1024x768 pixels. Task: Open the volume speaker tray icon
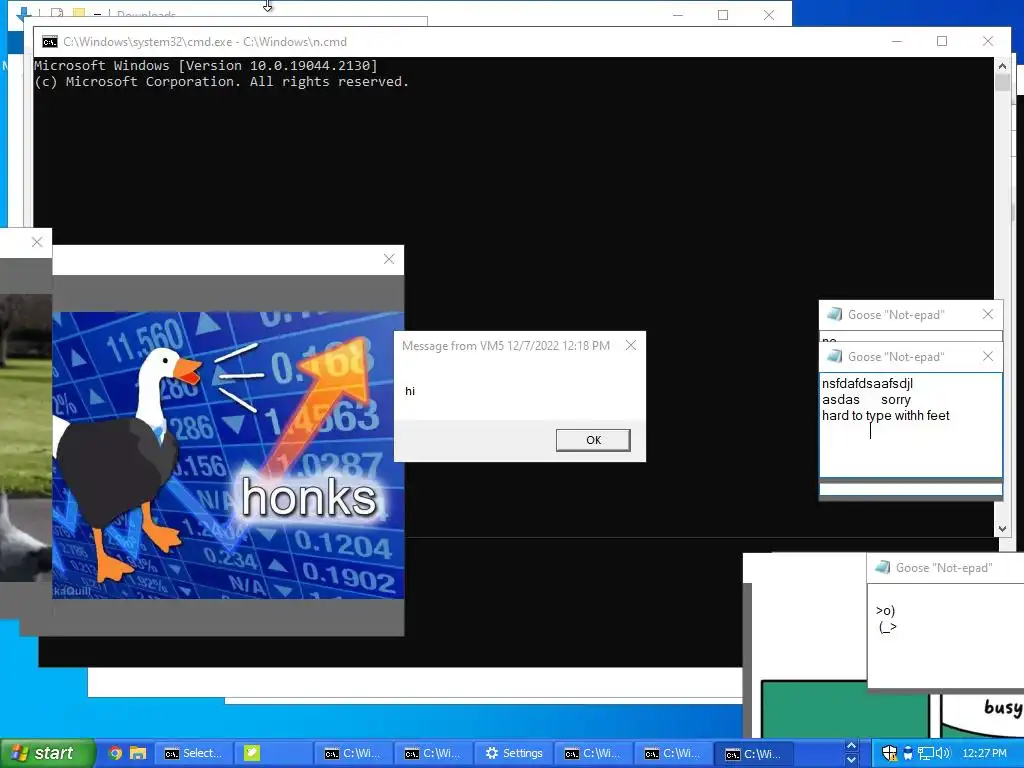tap(943, 753)
